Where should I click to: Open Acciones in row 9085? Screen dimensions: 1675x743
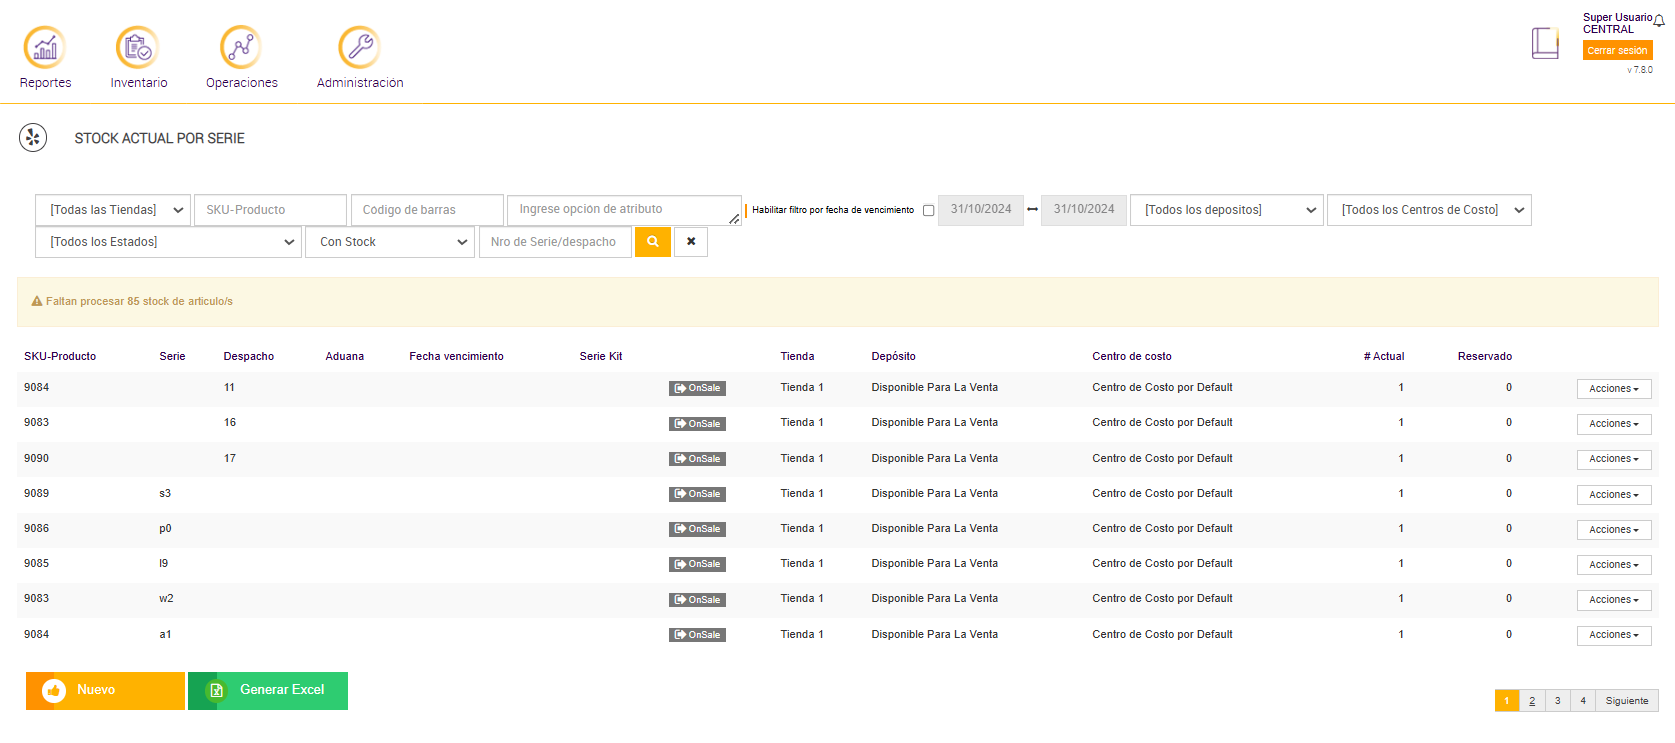(1614, 565)
